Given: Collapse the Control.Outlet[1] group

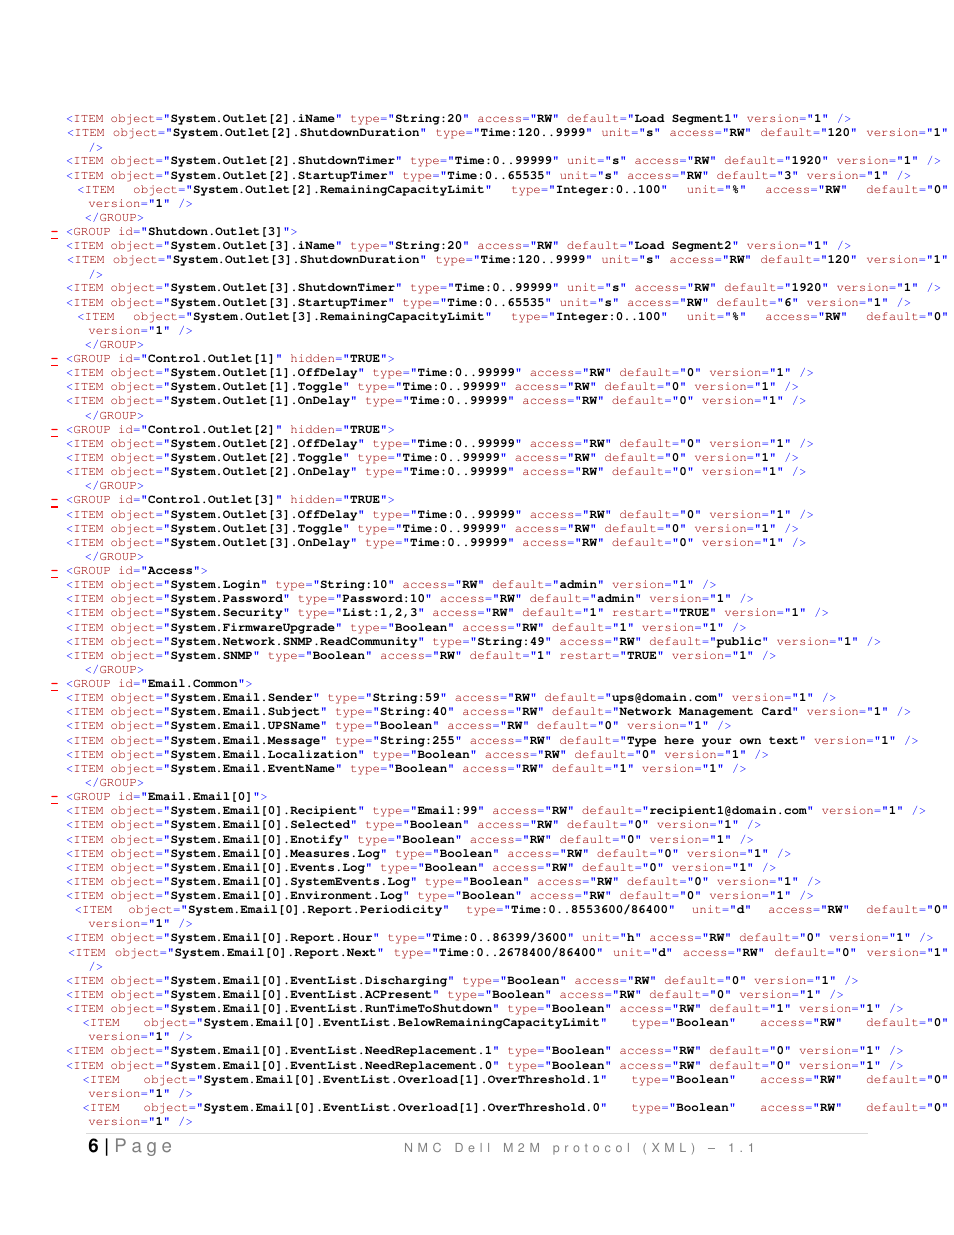Looking at the screenshot, I should (54, 358).
